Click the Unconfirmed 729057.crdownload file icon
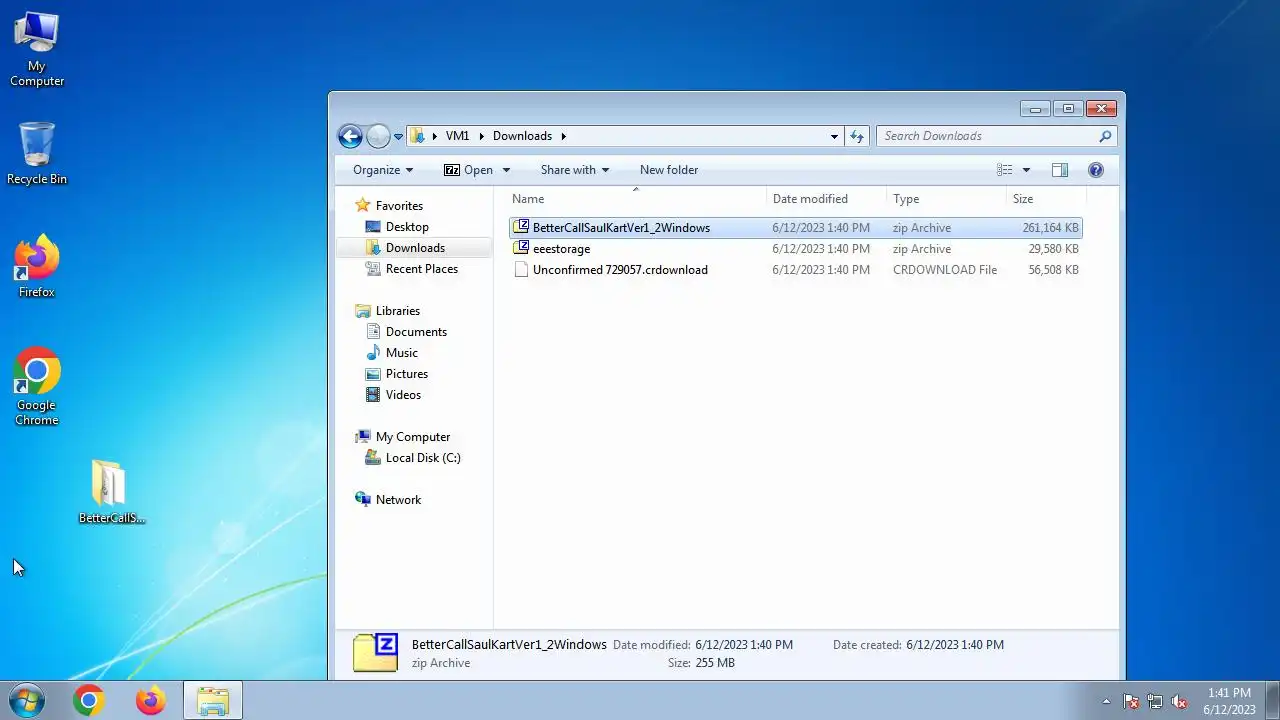This screenshot has height=720, width=1280. click(x=520, y=269)
